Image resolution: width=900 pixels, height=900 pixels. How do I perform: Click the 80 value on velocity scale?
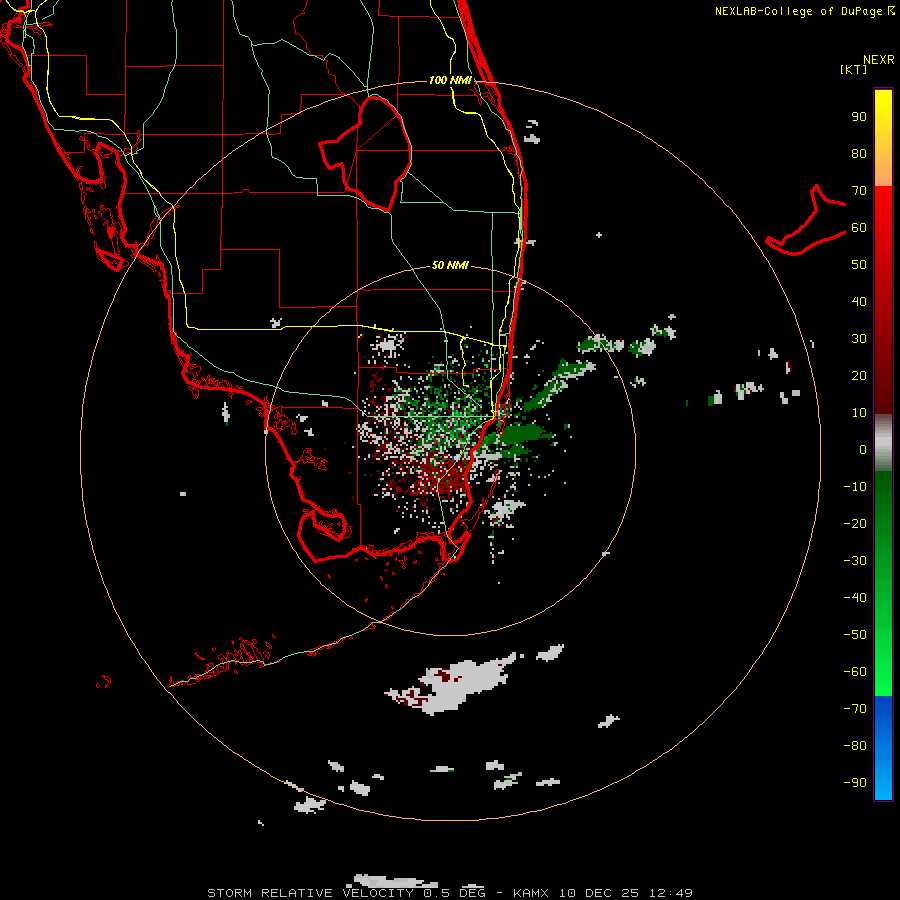coord(859,153)
